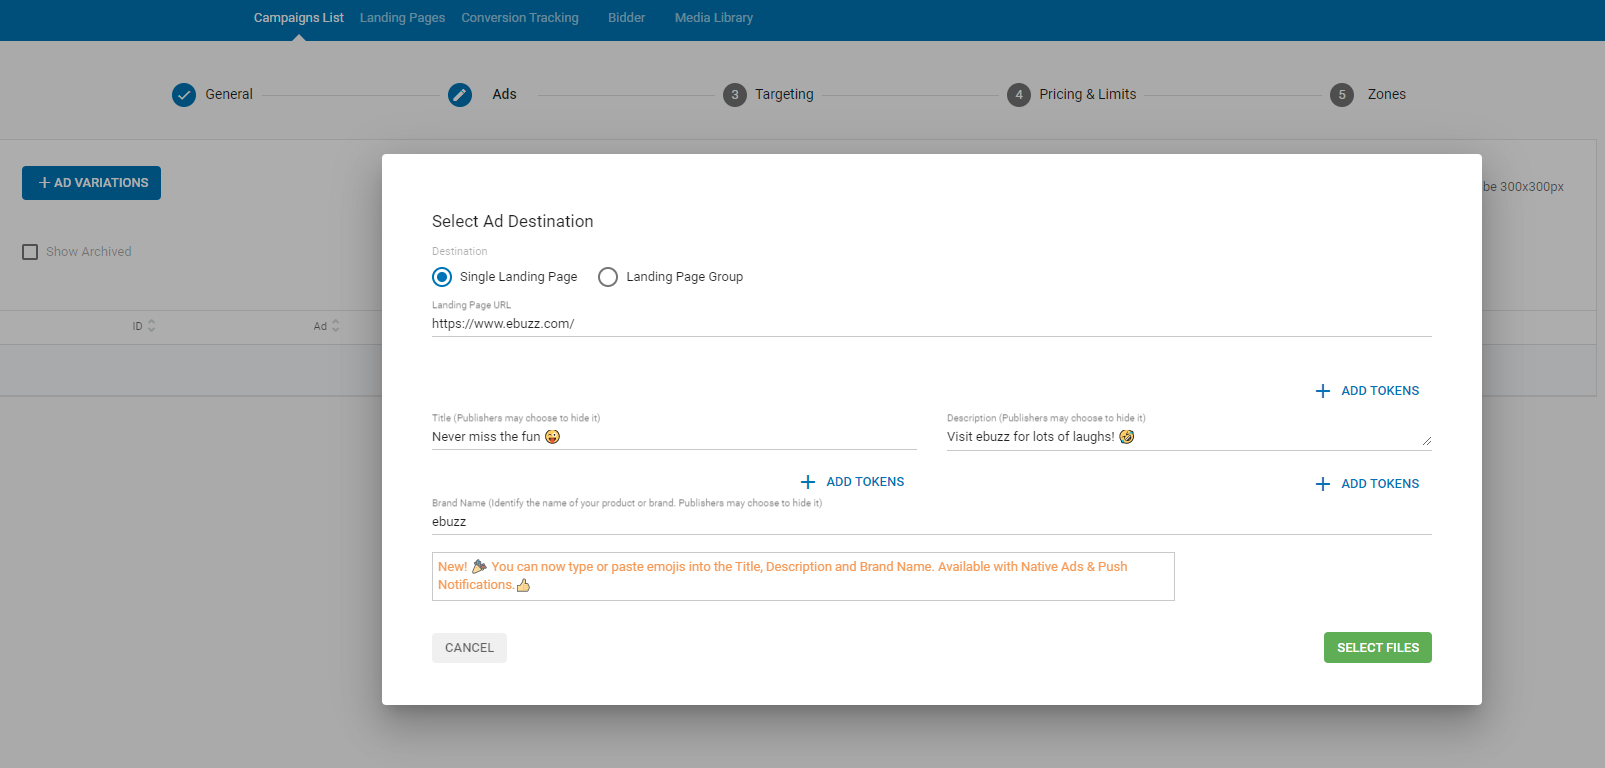Switch to the Bidder tab

tap(626, 18)
